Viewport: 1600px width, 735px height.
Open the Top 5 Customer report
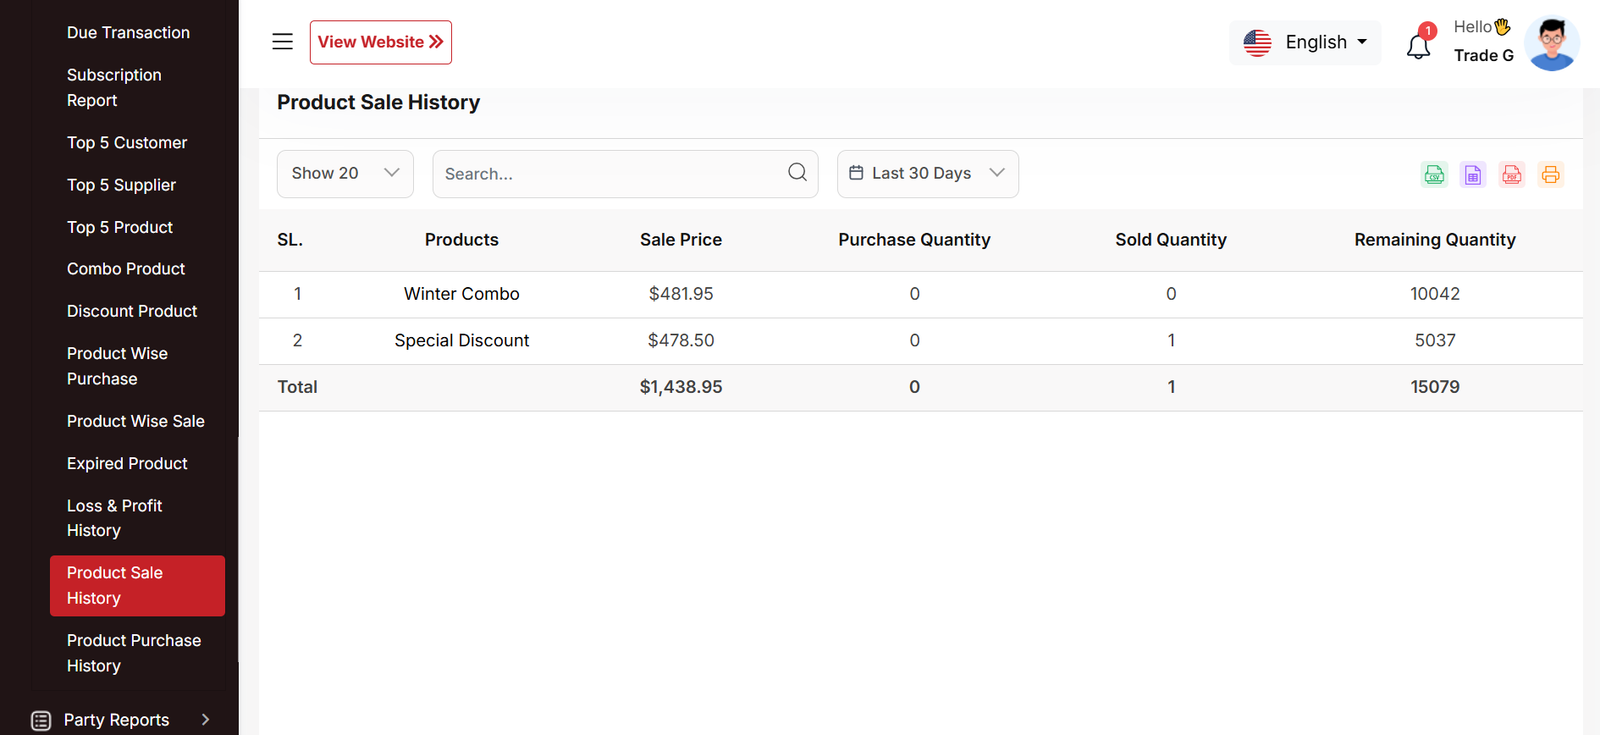(x=127, y=143)
